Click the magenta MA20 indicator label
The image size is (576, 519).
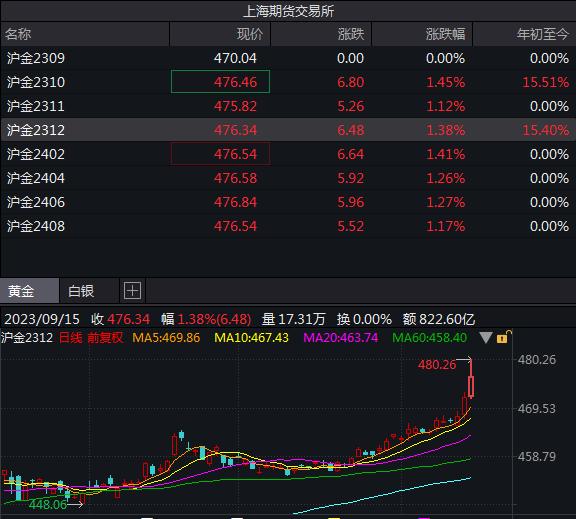341,338
